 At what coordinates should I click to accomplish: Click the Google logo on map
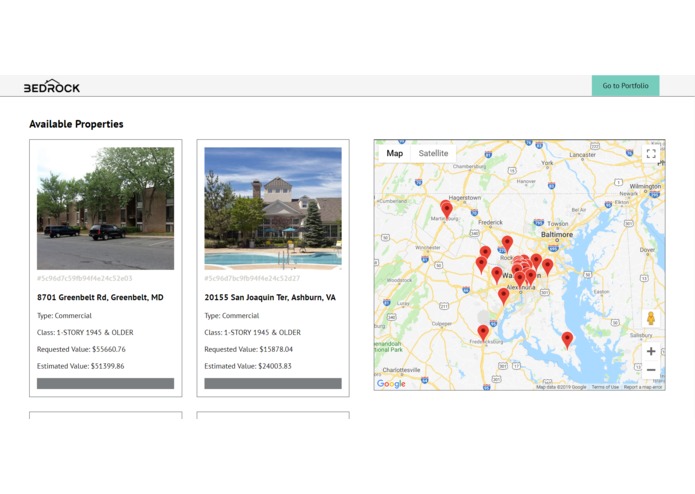tap(391, 384)
